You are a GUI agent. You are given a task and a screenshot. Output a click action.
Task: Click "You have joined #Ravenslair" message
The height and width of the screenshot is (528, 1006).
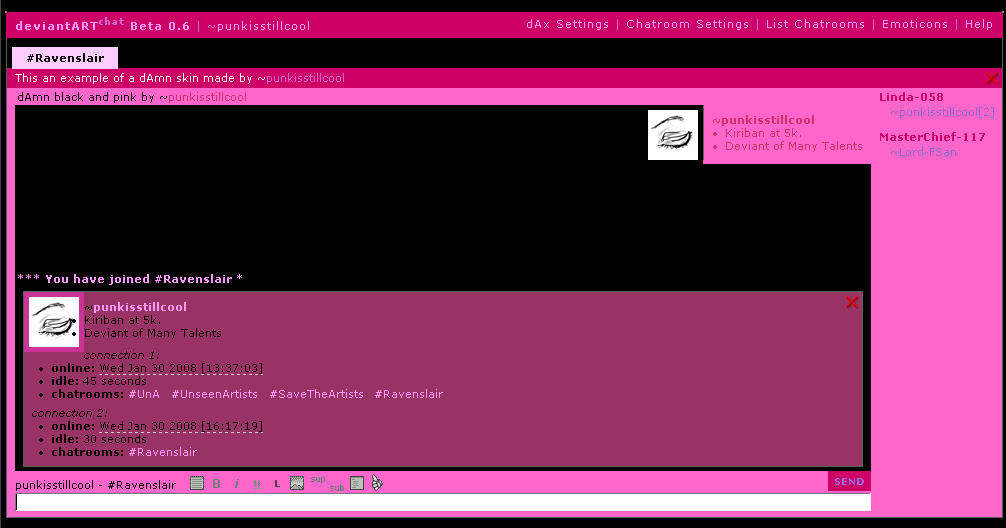[x=130, y=279]
